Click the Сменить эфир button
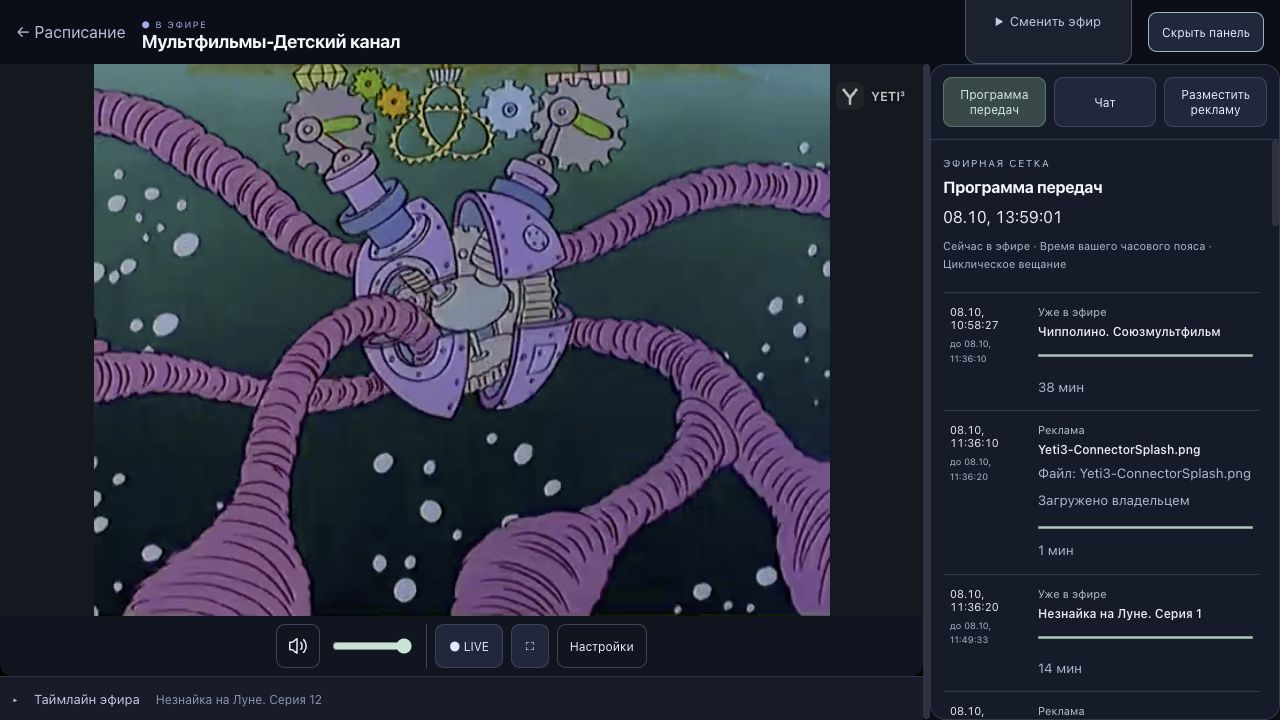Image resolution: width=1280 pixels, height=720 pixels. (1048, 22)
